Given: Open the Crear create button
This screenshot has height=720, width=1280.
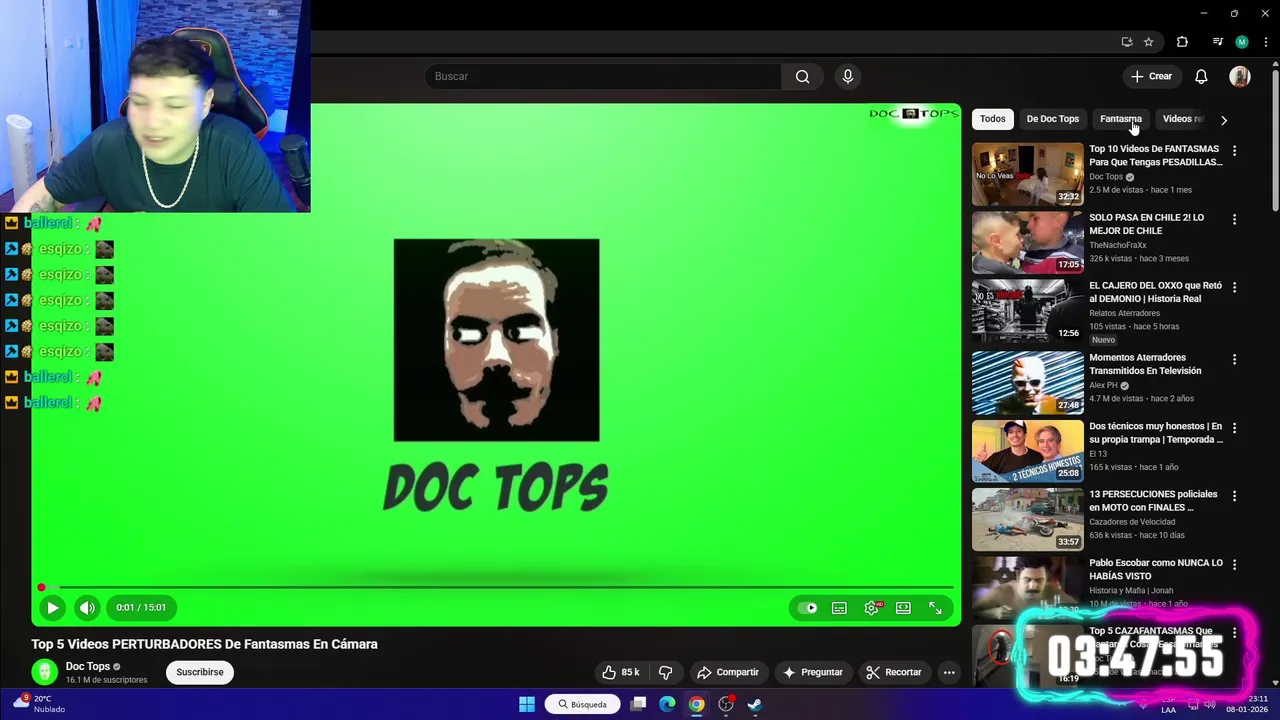Looking at the screenshot, I should click(1151, 76).
